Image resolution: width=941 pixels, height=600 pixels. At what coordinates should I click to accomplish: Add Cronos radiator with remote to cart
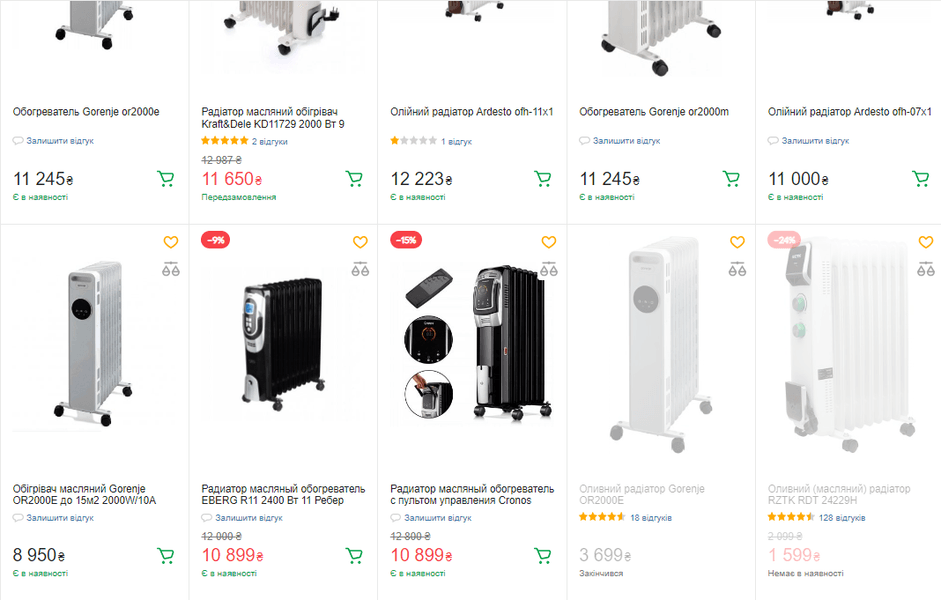542,556
